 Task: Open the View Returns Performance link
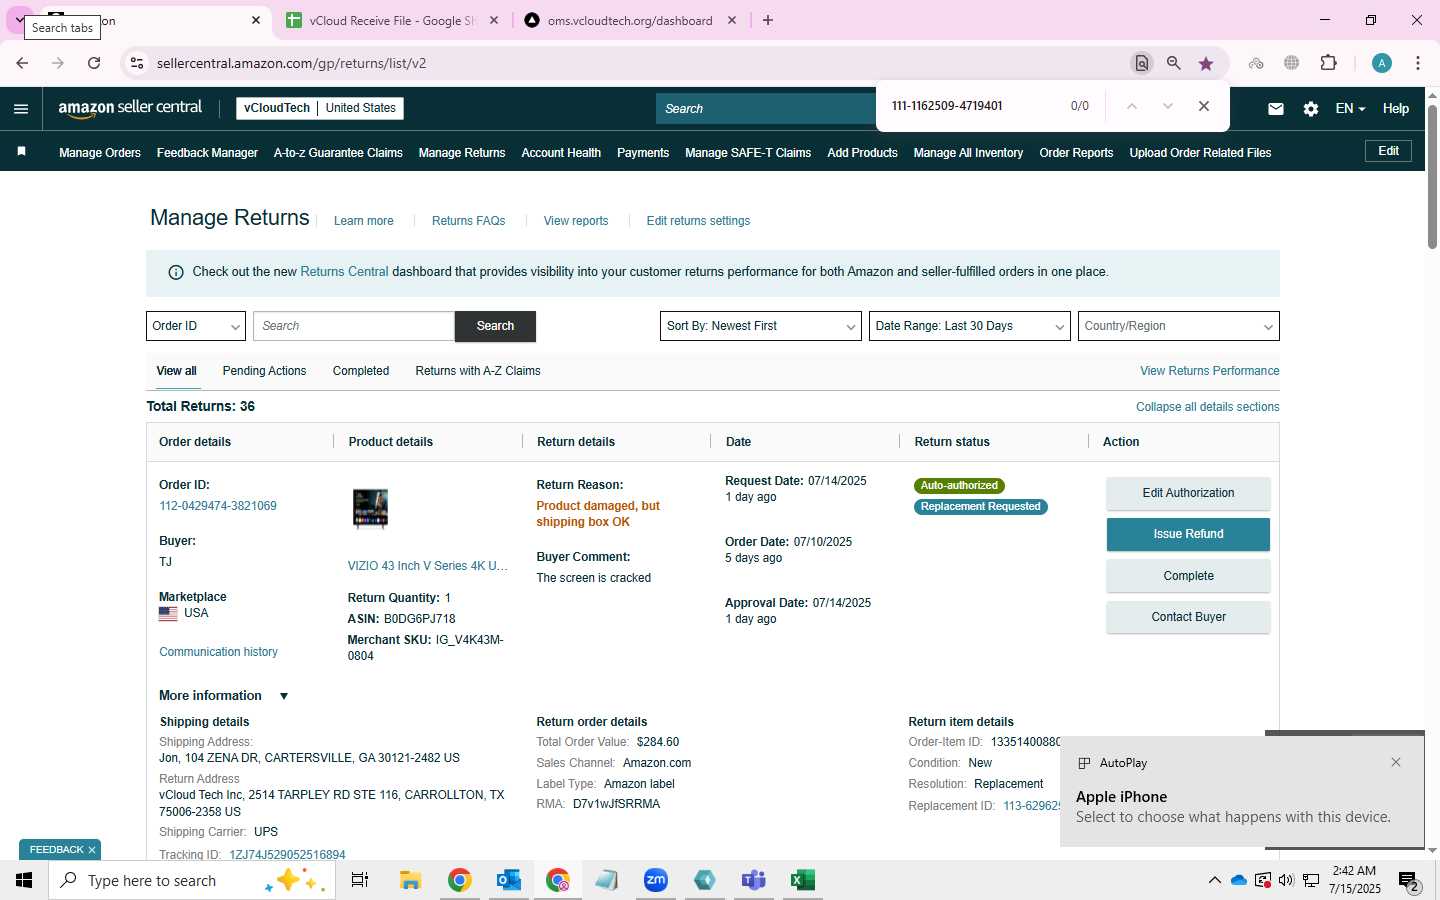tap(1209, 371)
